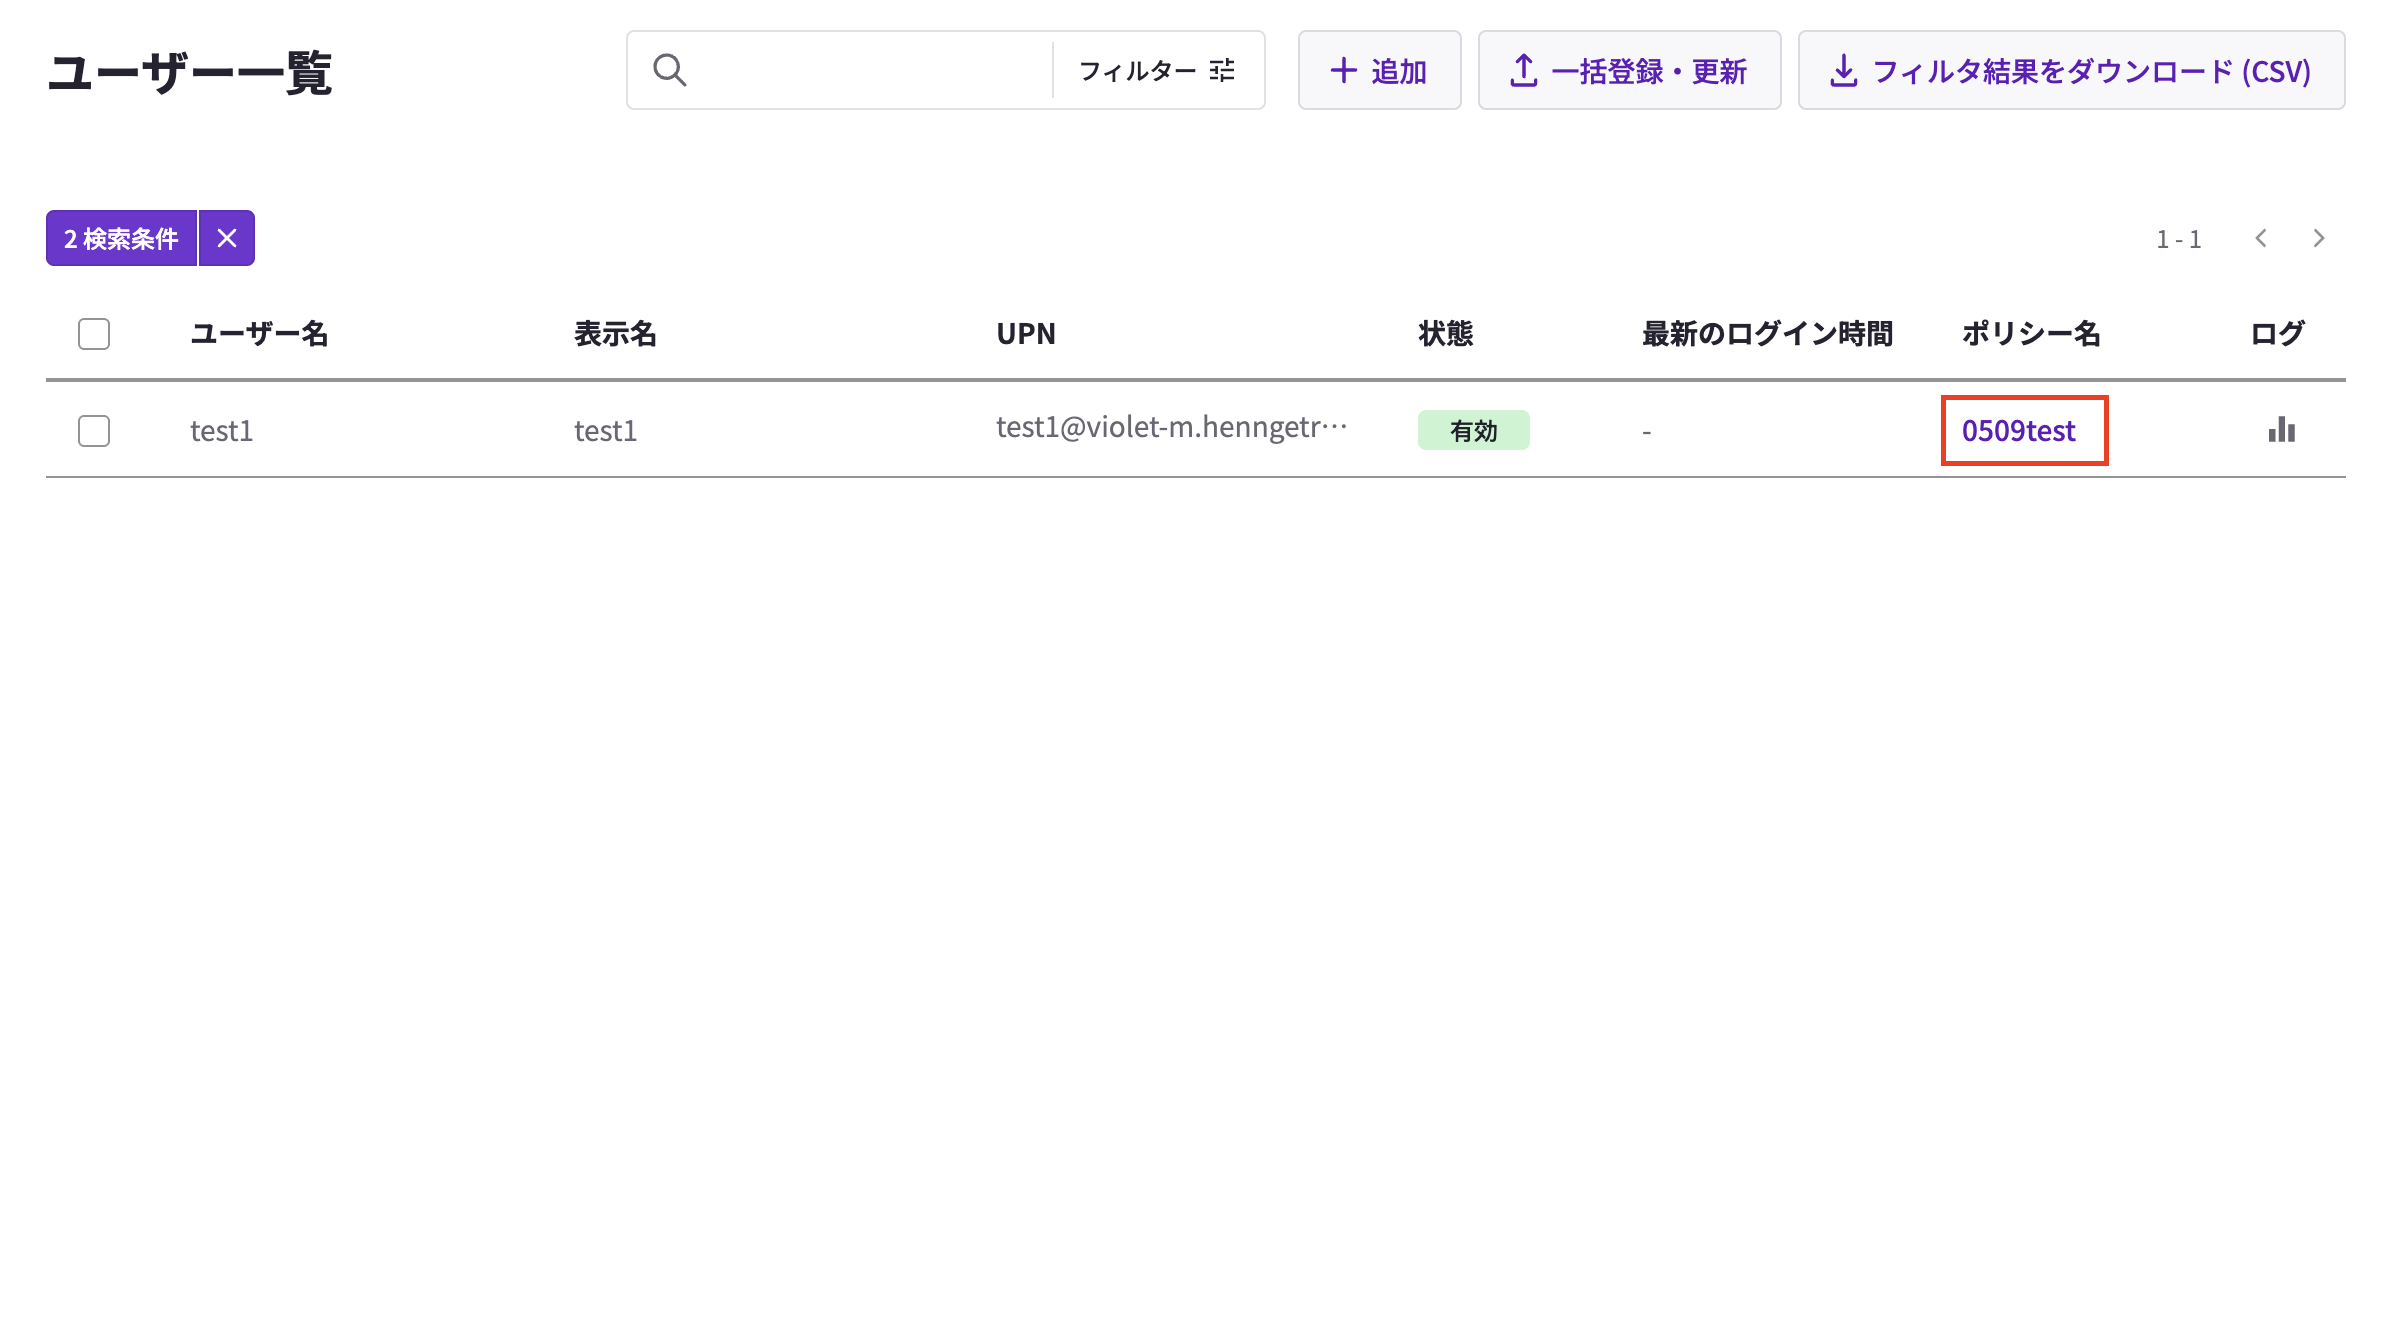Click the ポリシー名 column header
This screenshot has width=2400, height=1338.
tap(2030, 334)
